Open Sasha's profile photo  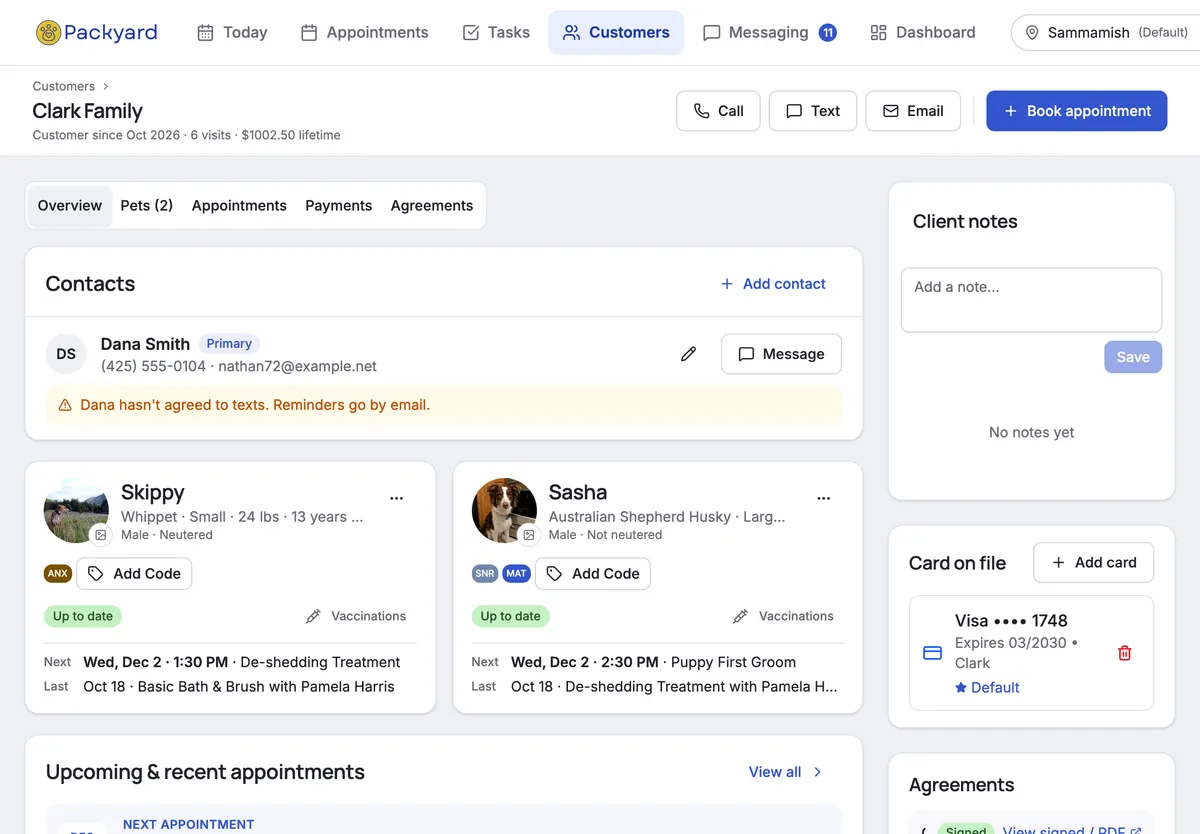click(504, 510)
